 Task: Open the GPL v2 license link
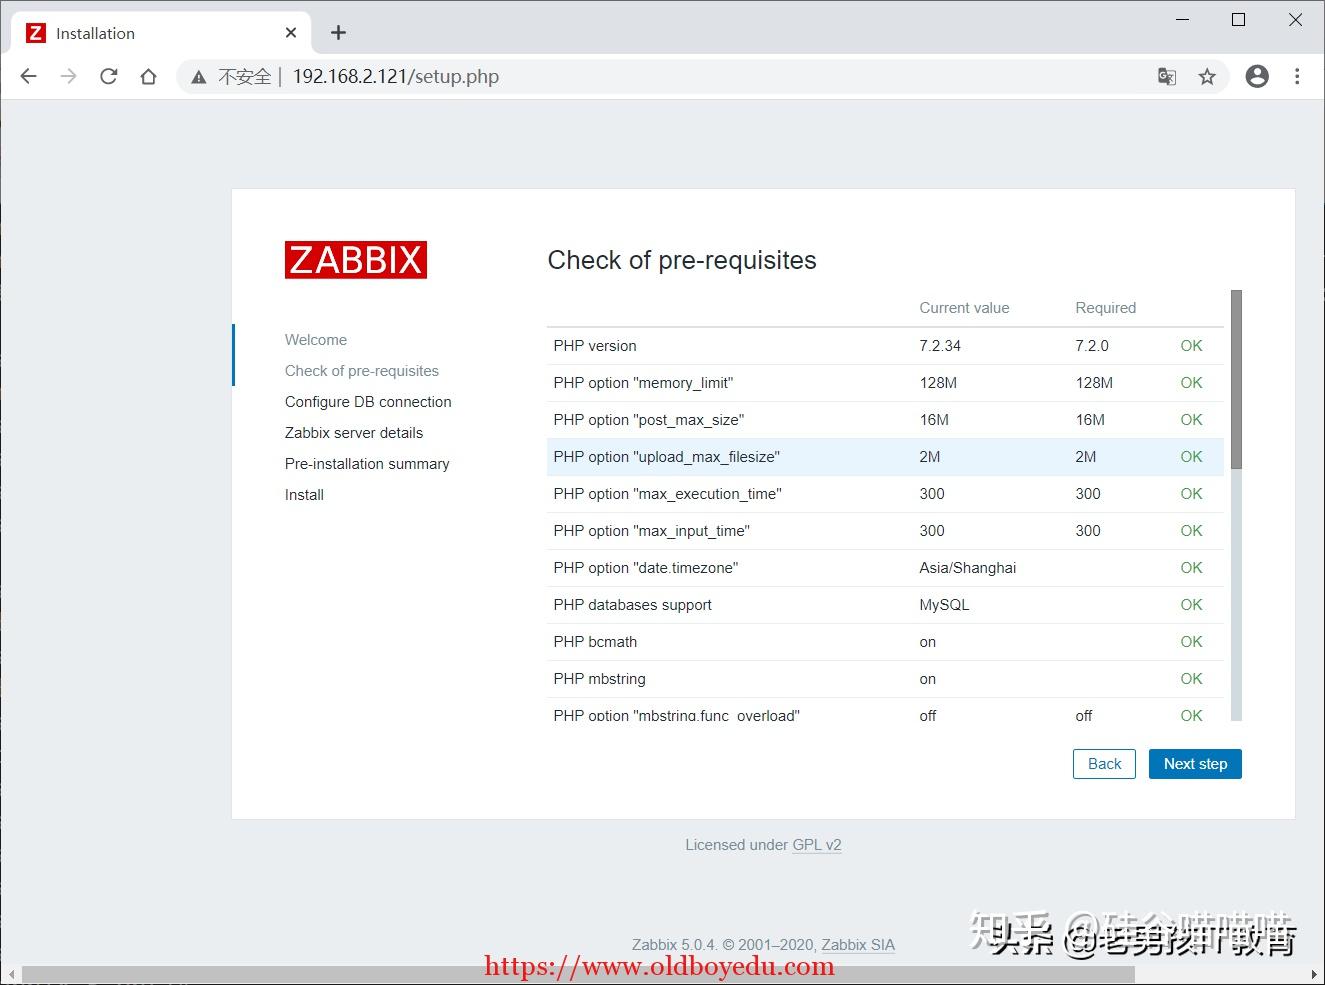pyautogui.click(x=817, y=845)
